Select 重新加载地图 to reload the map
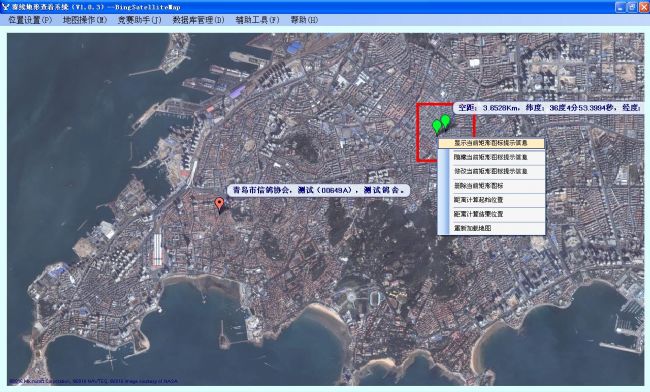This screenshot has width=650, height=392. tap(491, 228)
